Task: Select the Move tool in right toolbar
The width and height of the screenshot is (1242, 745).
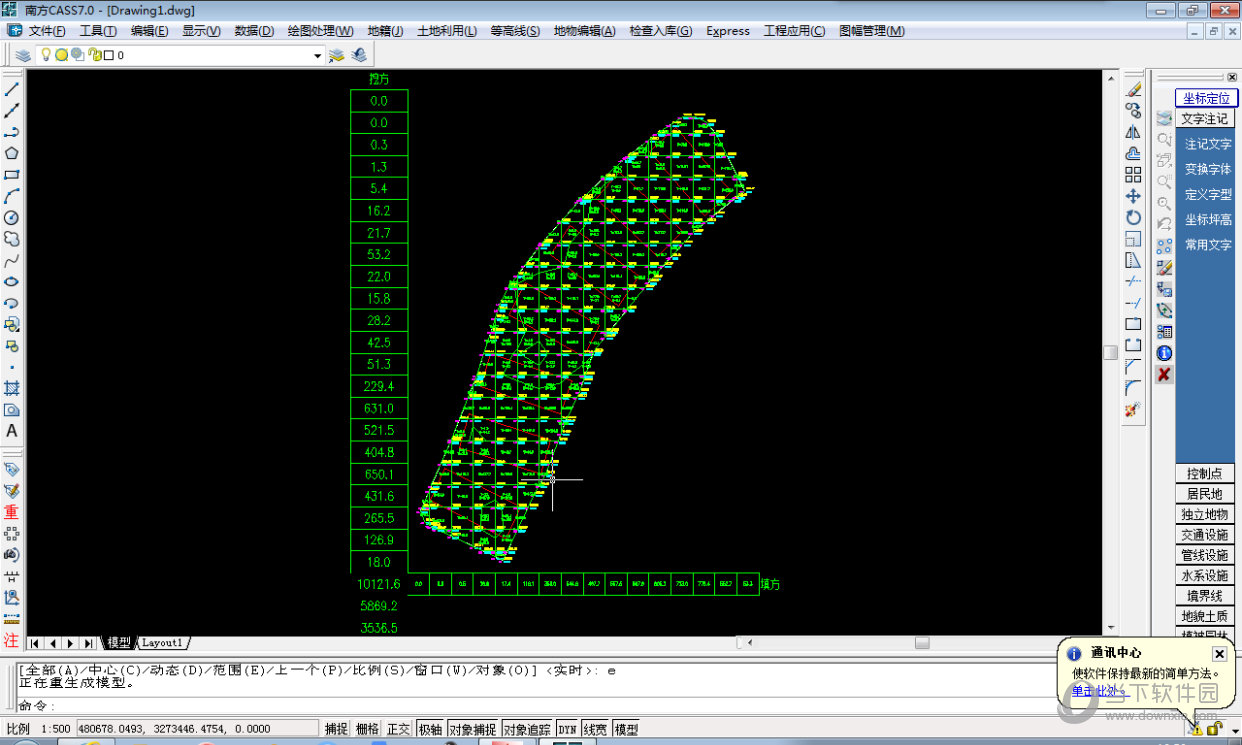Action: pyautogui.click(x=1134, y=196)
